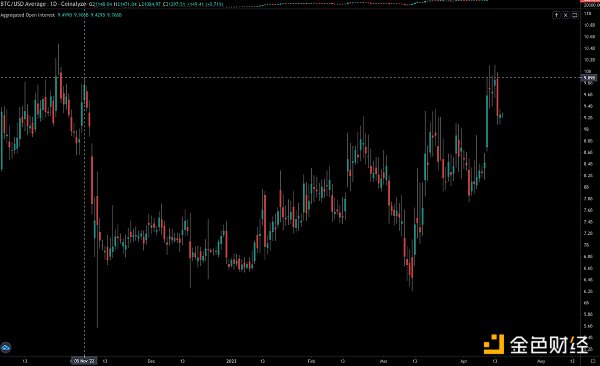Open the TradingView logo badge at bottom-left
Viewport: 600px width, 366px height.
[x=5, y=347]
